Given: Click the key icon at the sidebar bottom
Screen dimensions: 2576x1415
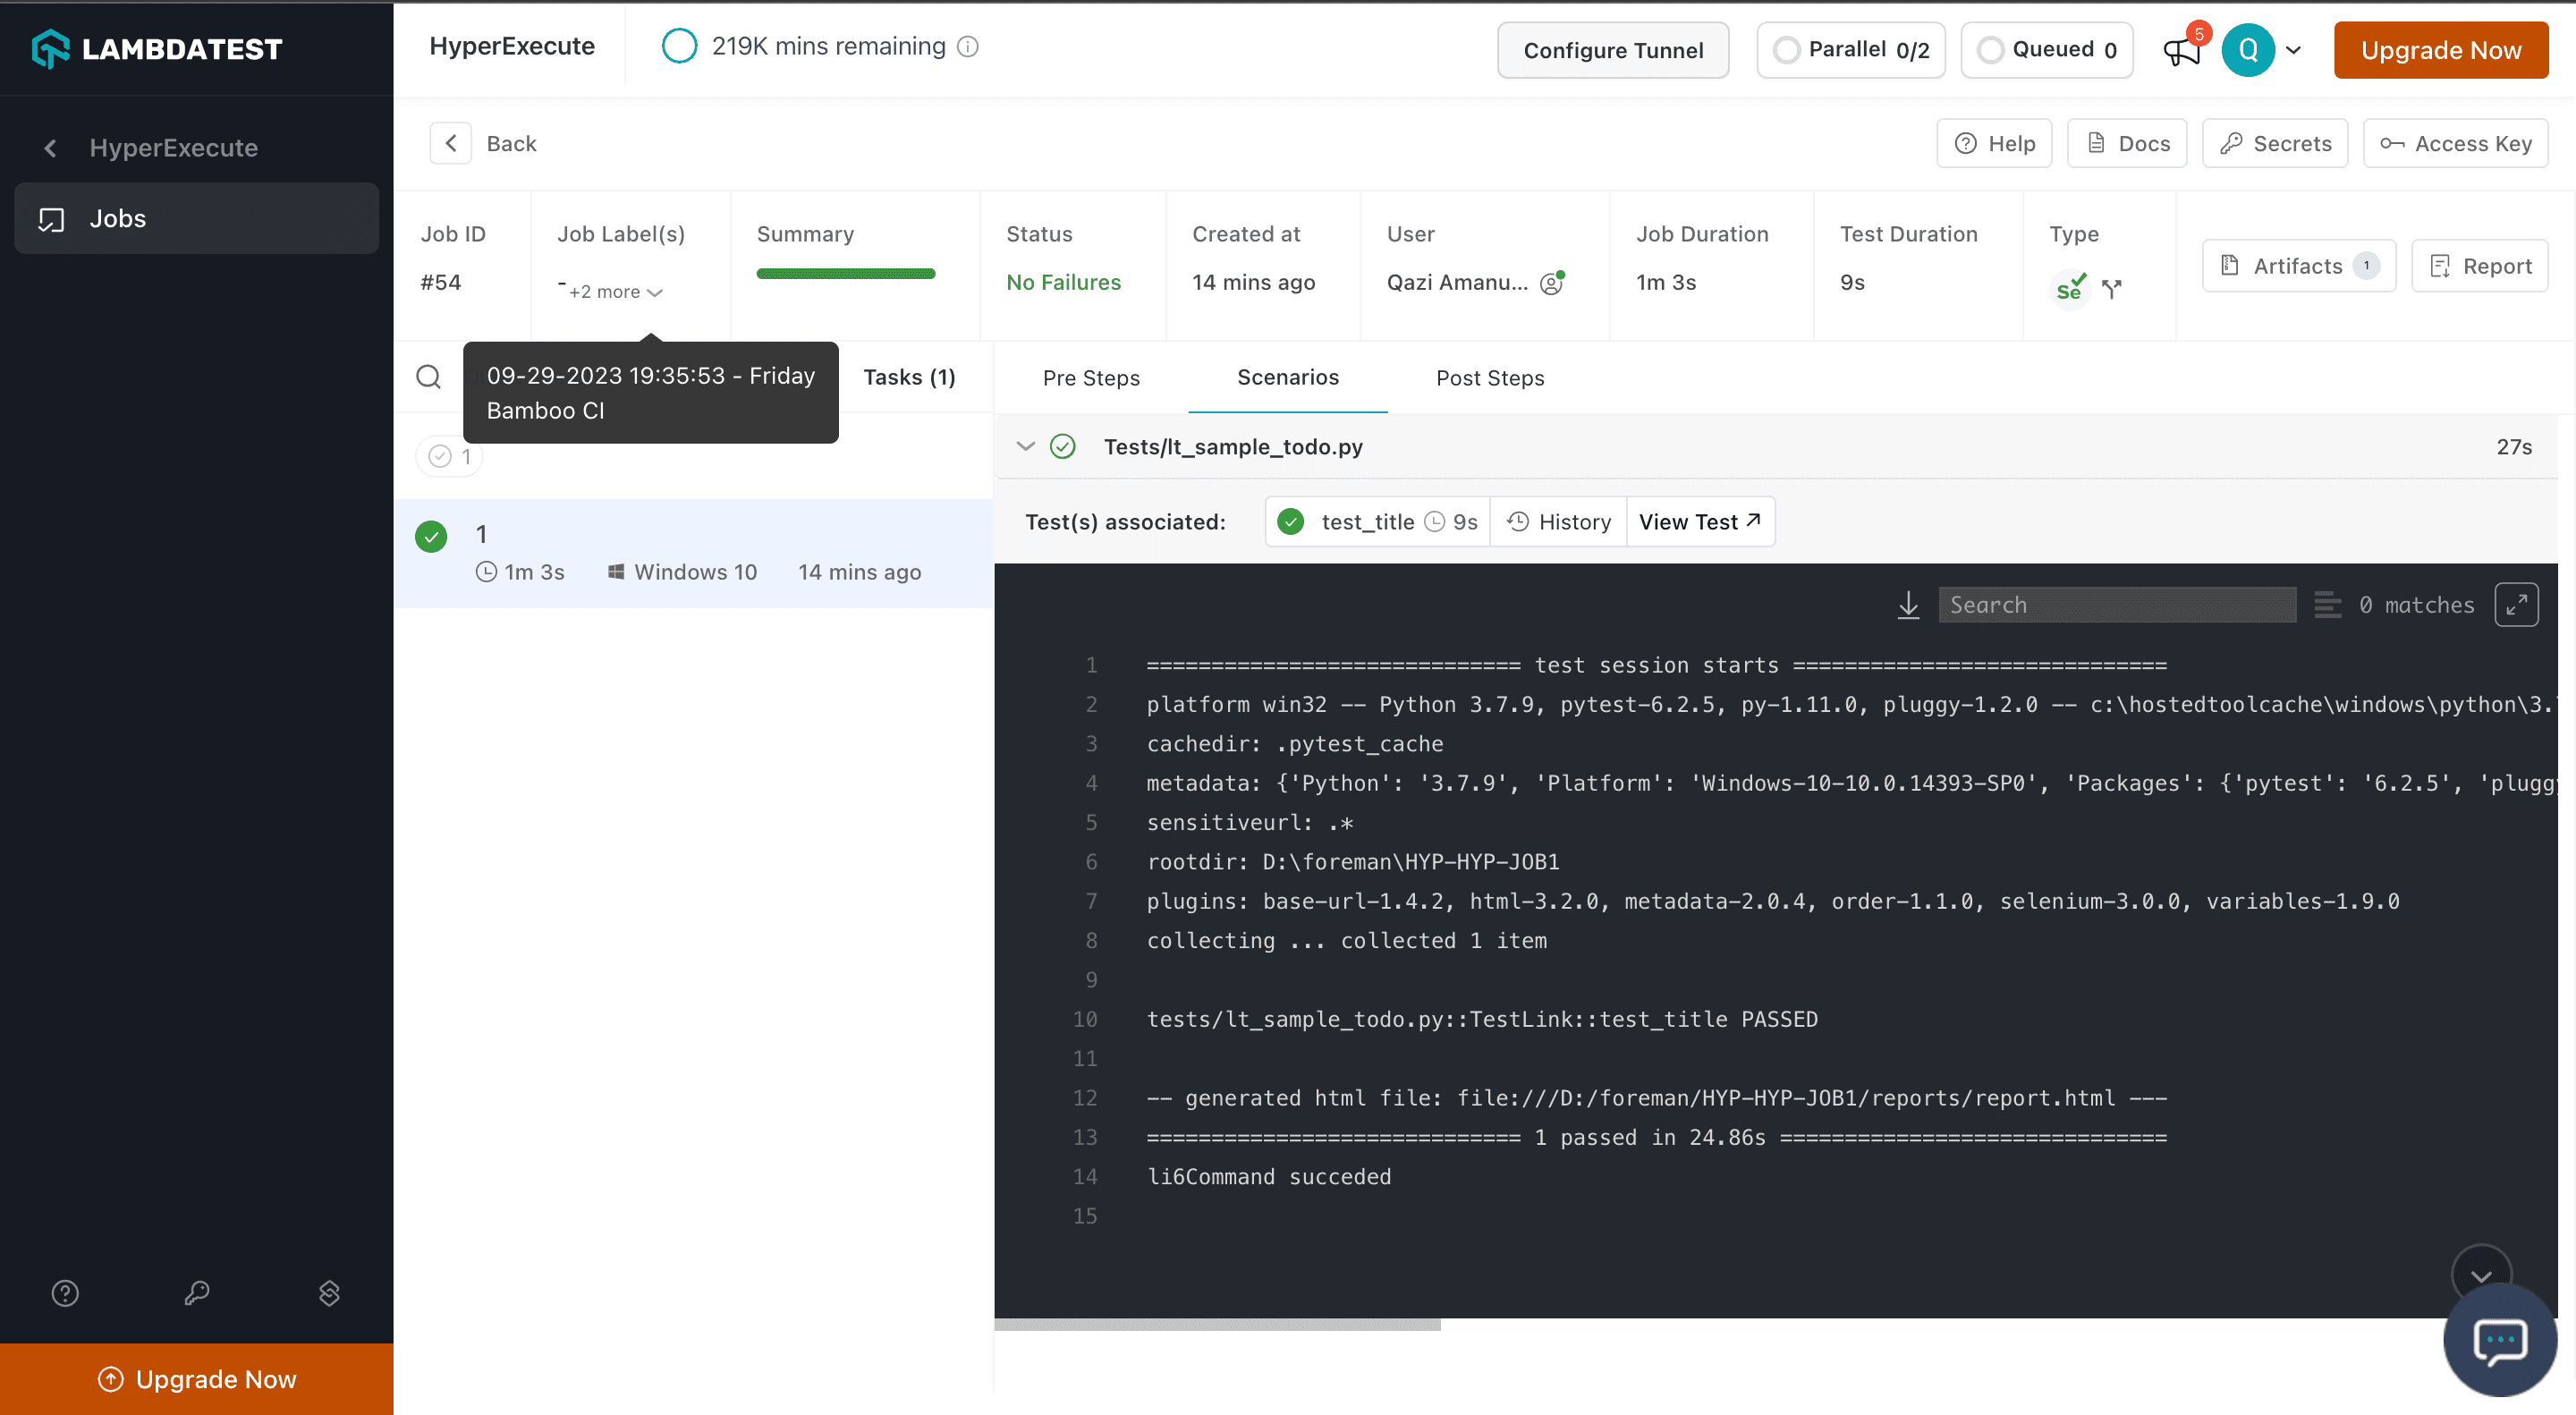Looking at the screenshot, I should click(197, 1293).
